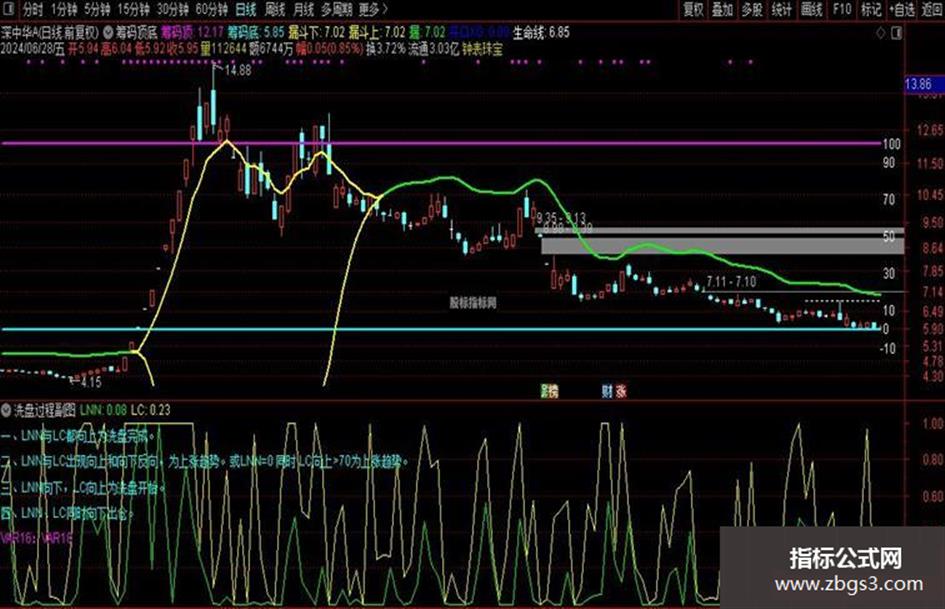Expand the 更多 more periods menu

click(373, 9)
